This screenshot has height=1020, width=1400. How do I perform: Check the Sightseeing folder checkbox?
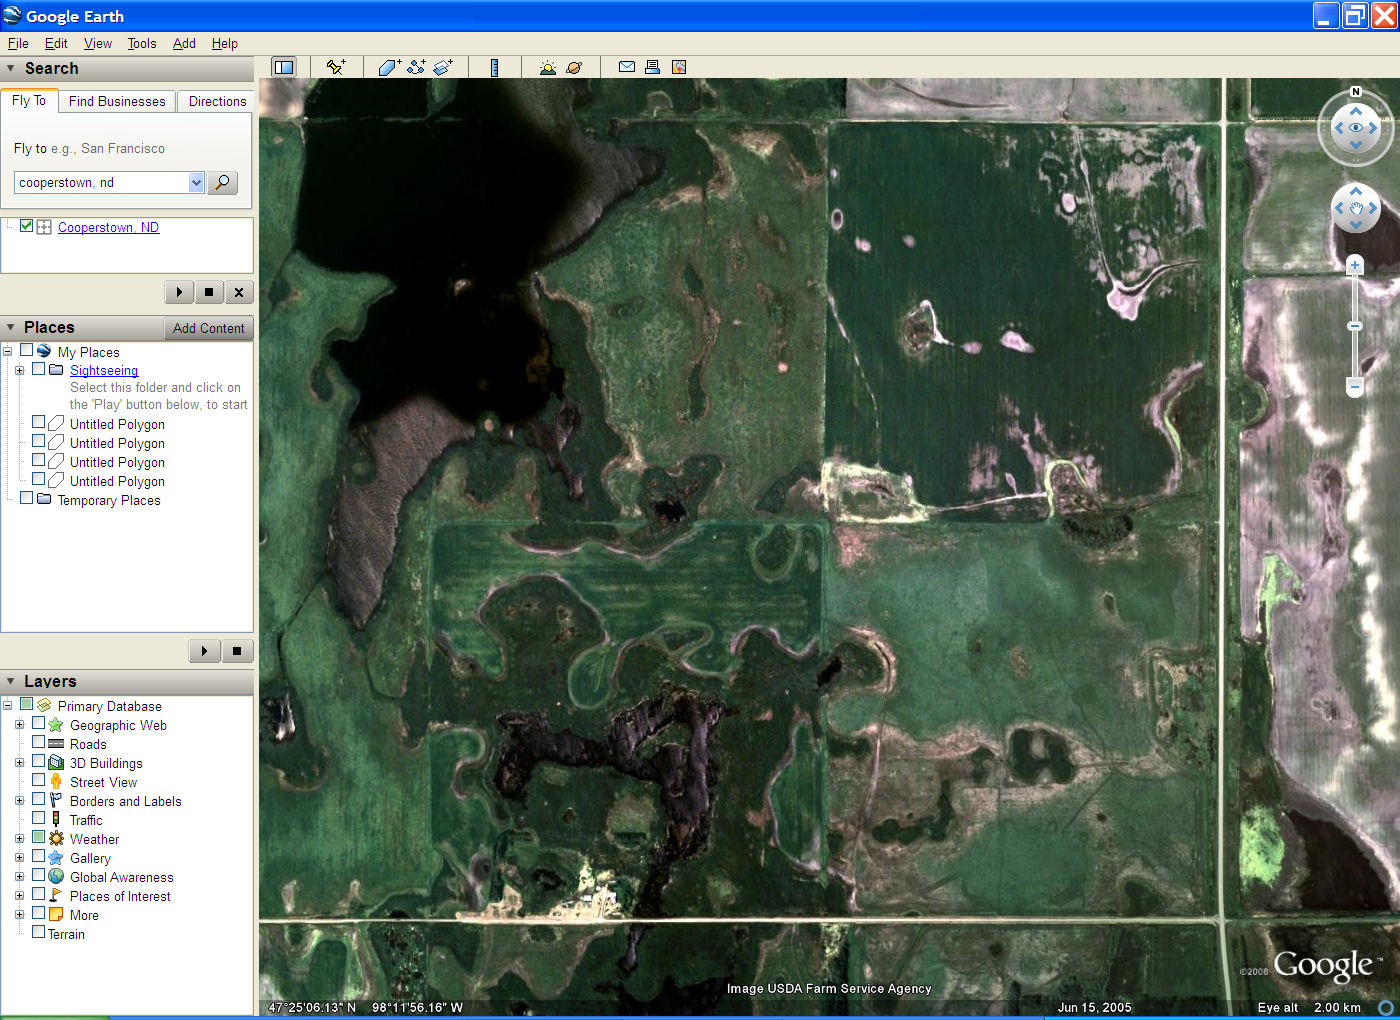point(38,369)
